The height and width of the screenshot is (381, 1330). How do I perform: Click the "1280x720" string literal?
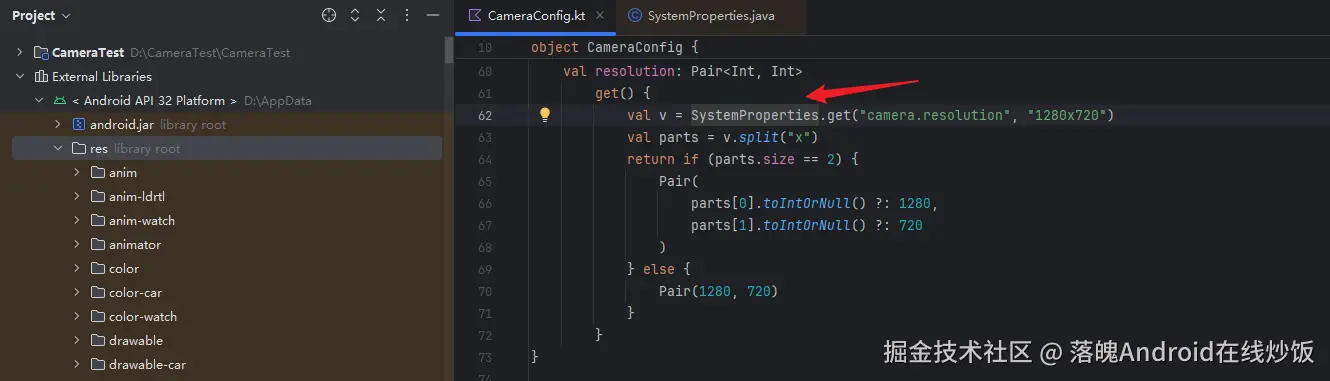click(x=1066, y=115)
